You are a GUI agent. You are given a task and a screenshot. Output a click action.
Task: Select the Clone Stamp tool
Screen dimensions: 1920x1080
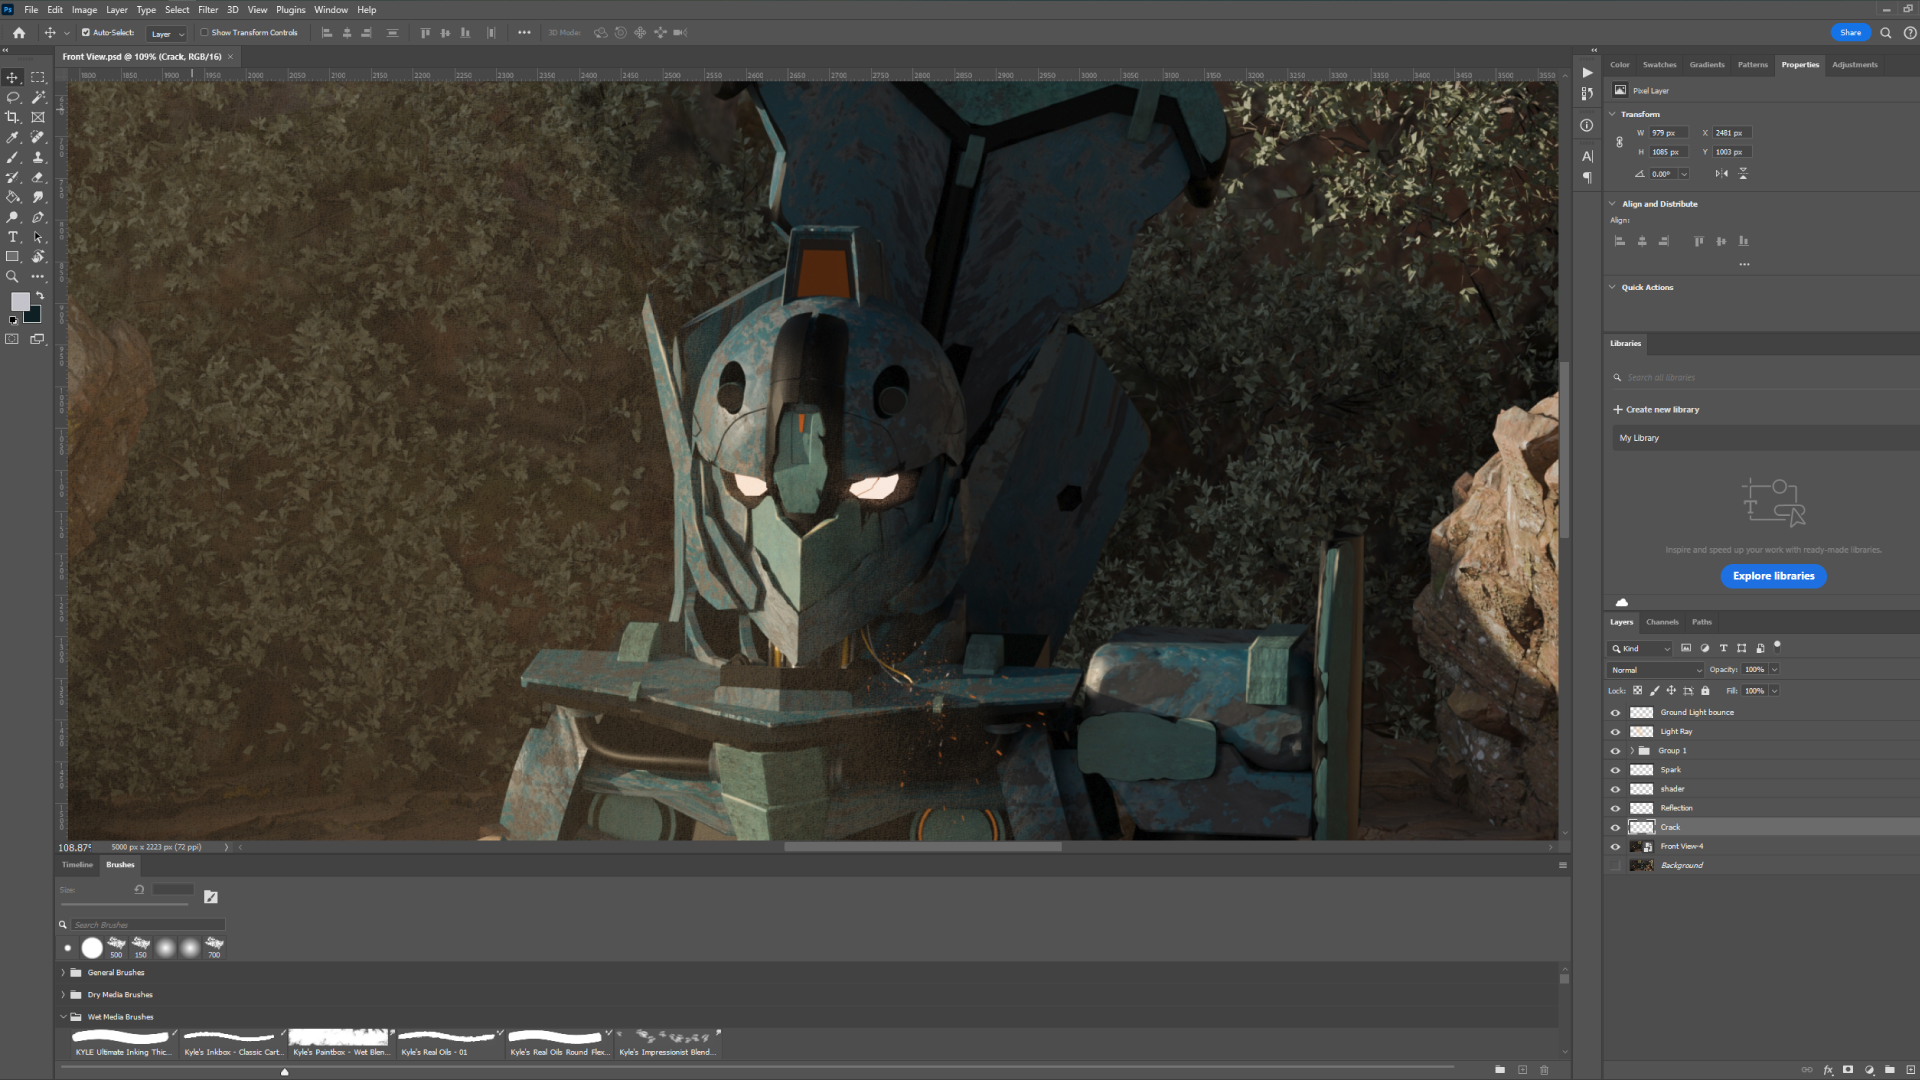(38, 157)
